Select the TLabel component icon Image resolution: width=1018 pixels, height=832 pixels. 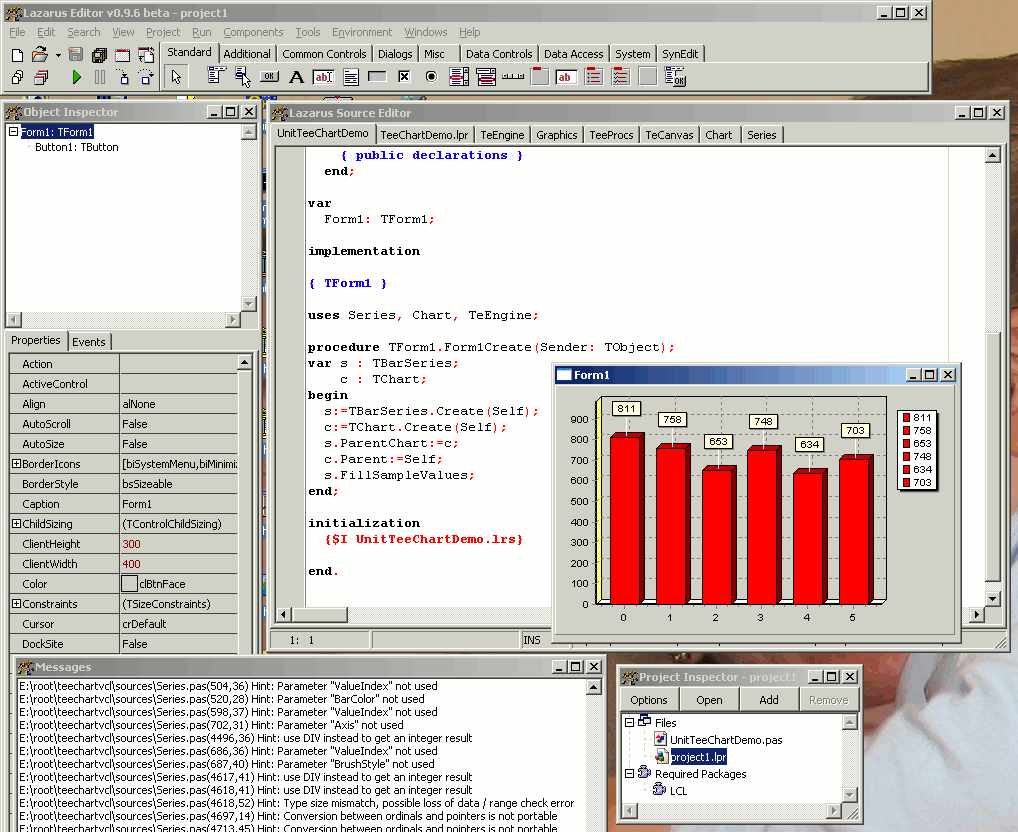coord(296,77)
